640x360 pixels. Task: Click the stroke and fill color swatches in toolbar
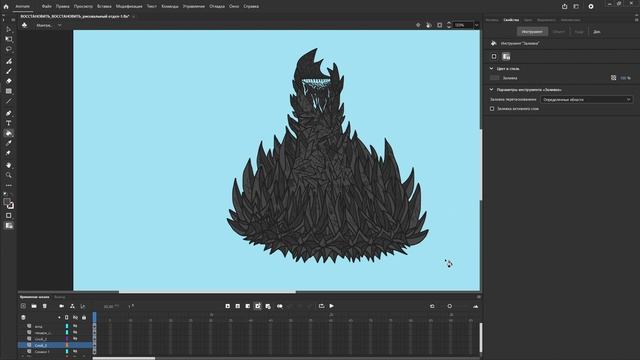click(9, 203)
